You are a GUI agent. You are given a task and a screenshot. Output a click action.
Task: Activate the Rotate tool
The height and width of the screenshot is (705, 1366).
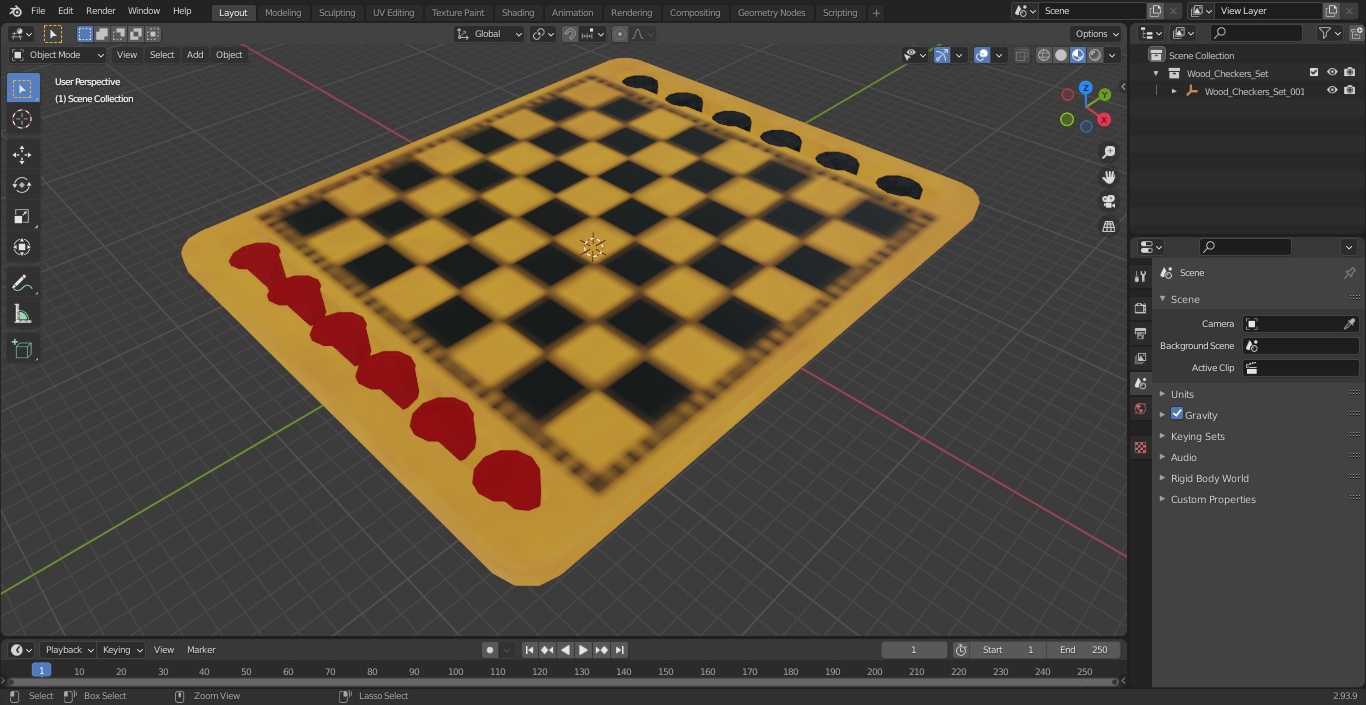tap(22, 186)
